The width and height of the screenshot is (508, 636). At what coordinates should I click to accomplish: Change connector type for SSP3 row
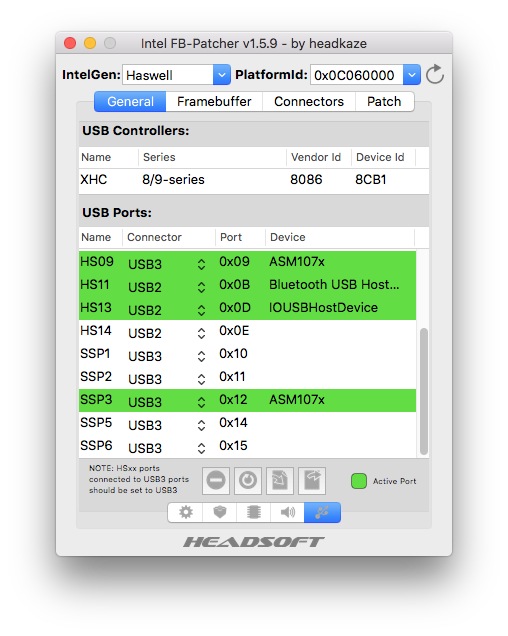tap(201, 402)
